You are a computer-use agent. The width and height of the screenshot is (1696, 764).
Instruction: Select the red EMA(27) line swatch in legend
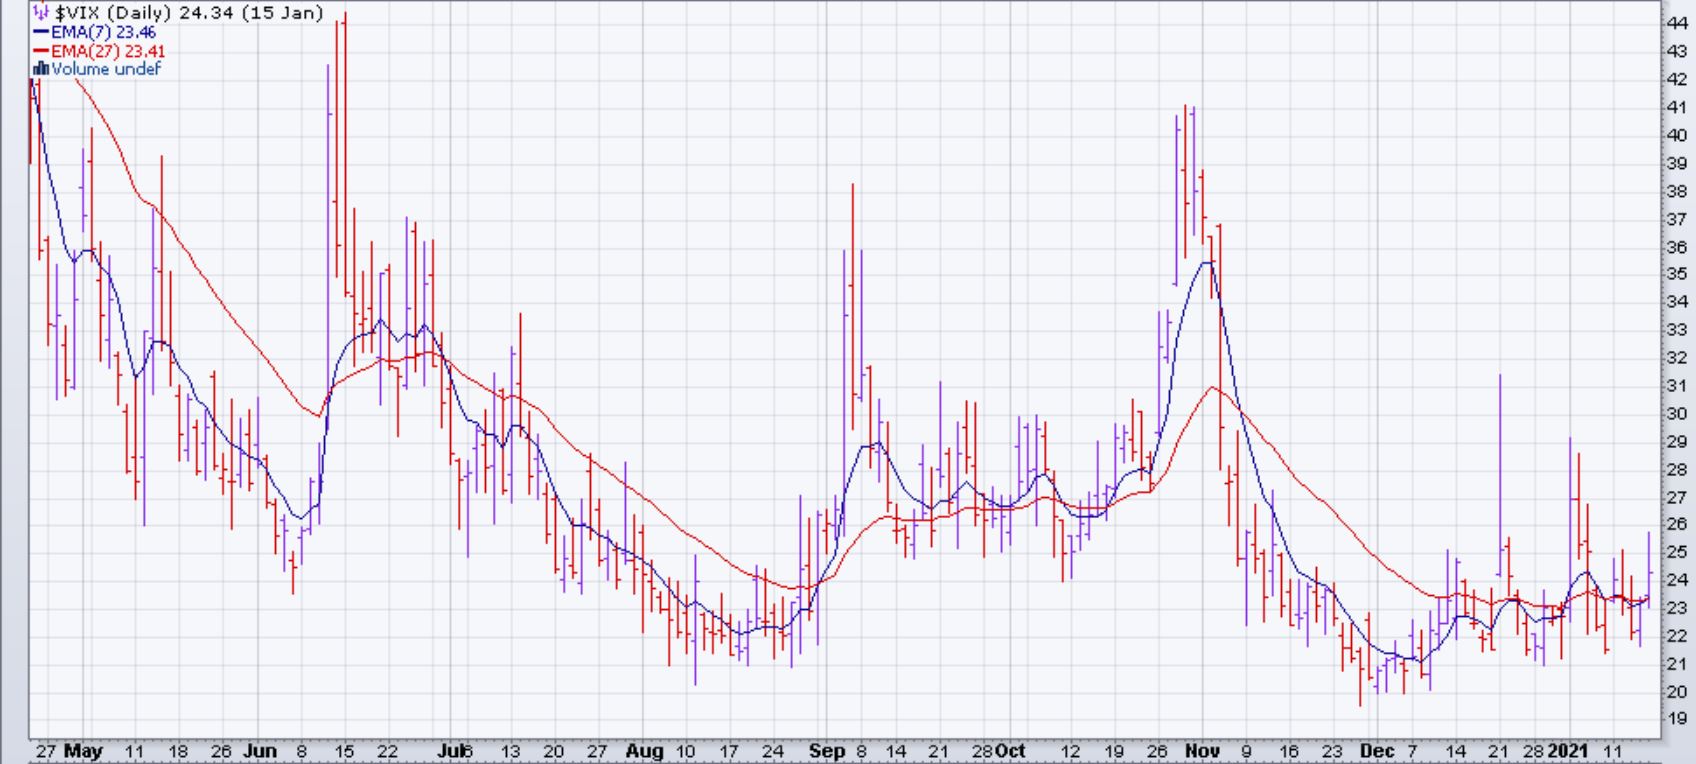click(x=41, y=51)
